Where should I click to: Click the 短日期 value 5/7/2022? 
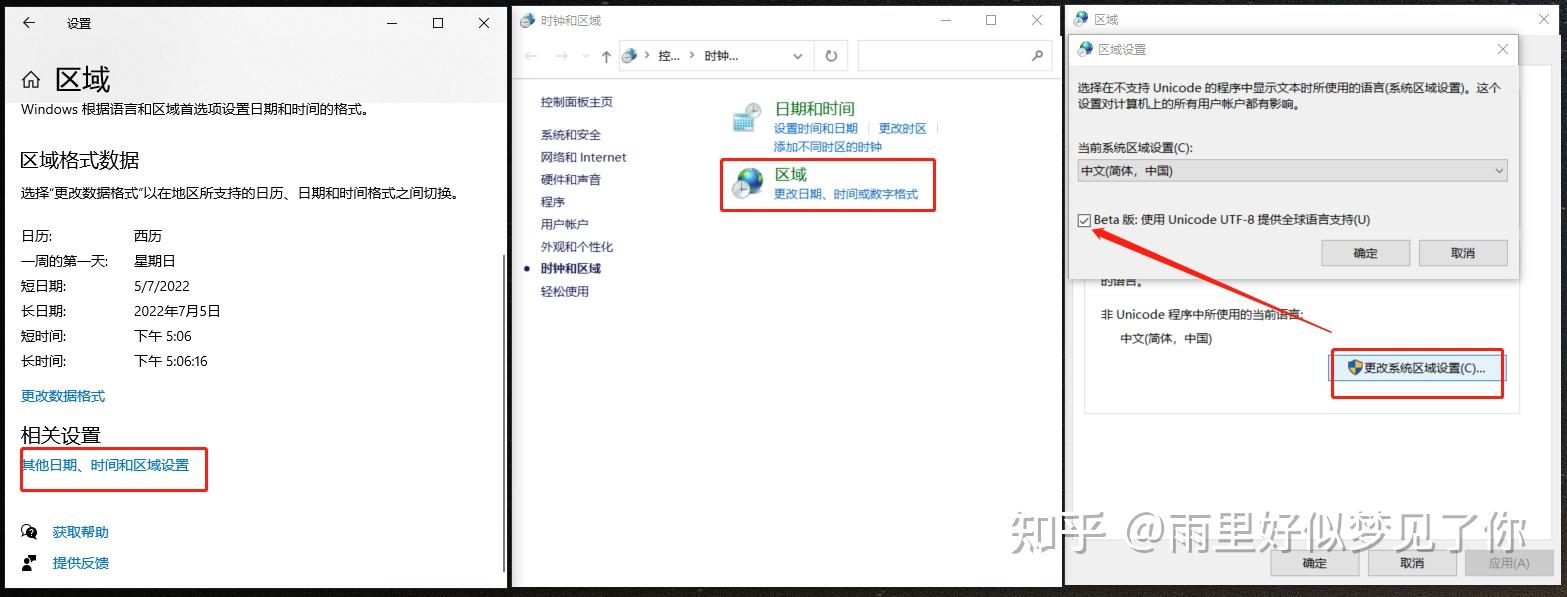(x=162, y=286)
